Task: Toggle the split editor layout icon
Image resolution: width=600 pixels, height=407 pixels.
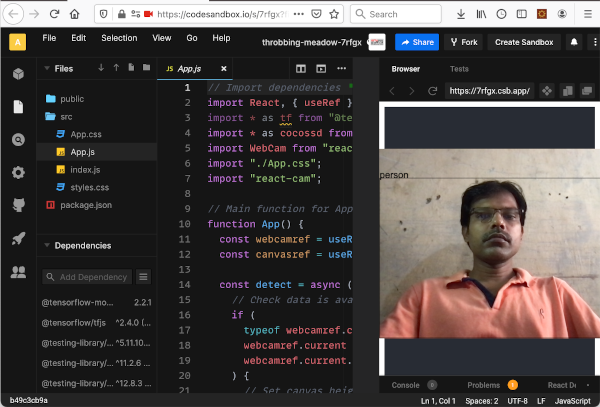Action: (301, 69)
